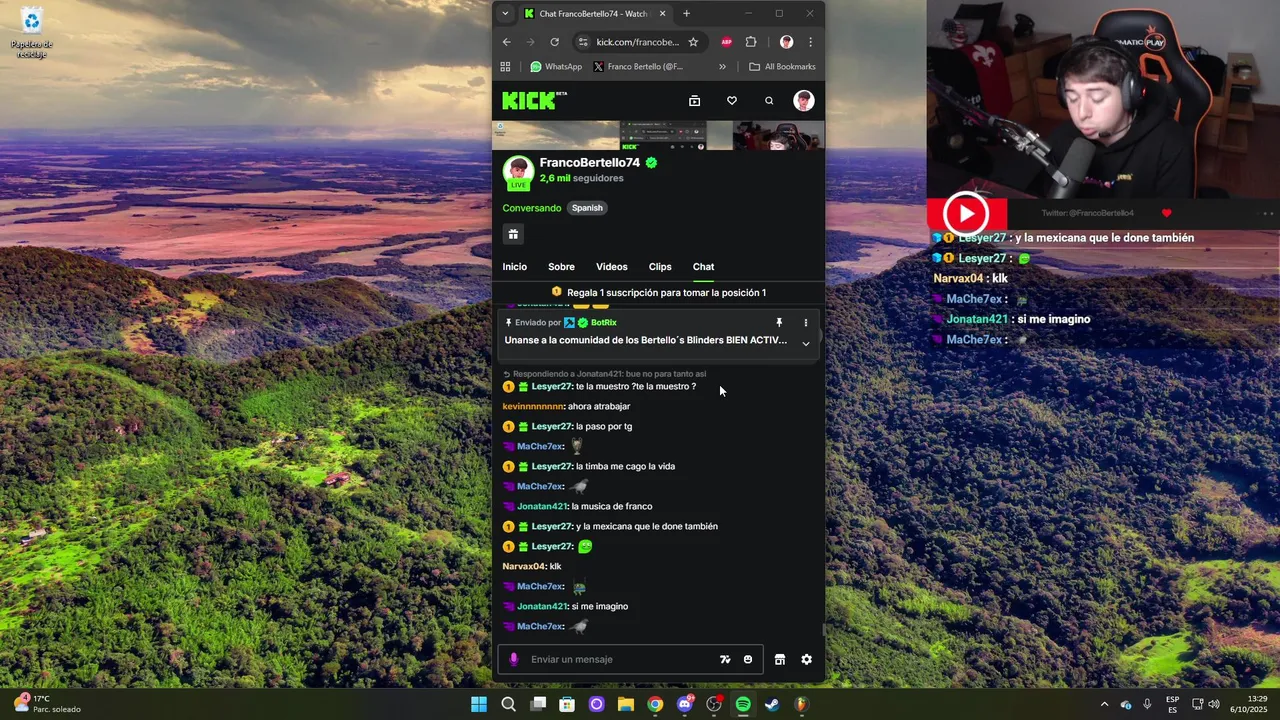Click the kevinnnnnnnn username in chat
Screen dimensions: 1280x720
(x=533, y=407)
